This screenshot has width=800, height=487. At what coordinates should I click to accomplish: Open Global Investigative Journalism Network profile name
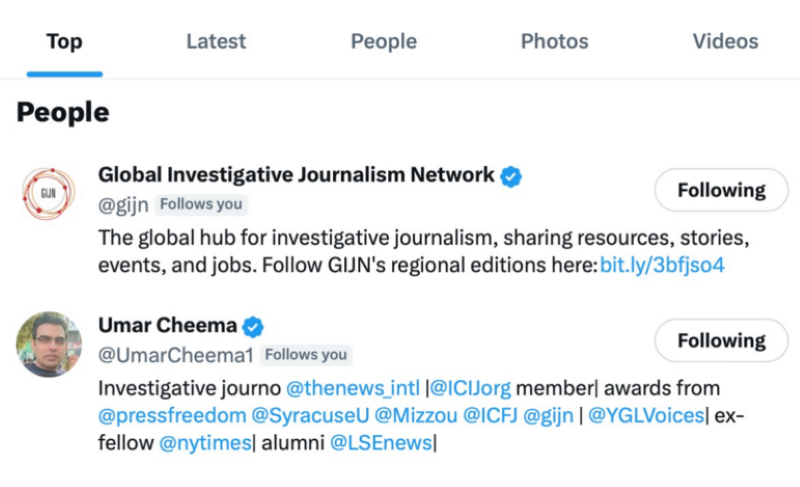(296, 176)
